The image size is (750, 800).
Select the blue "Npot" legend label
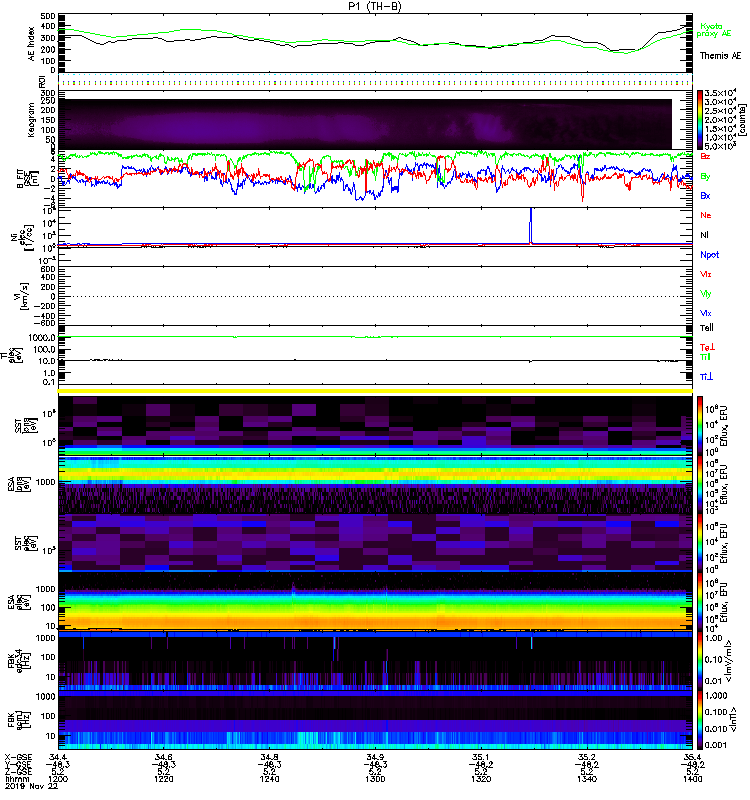[709, 255]
